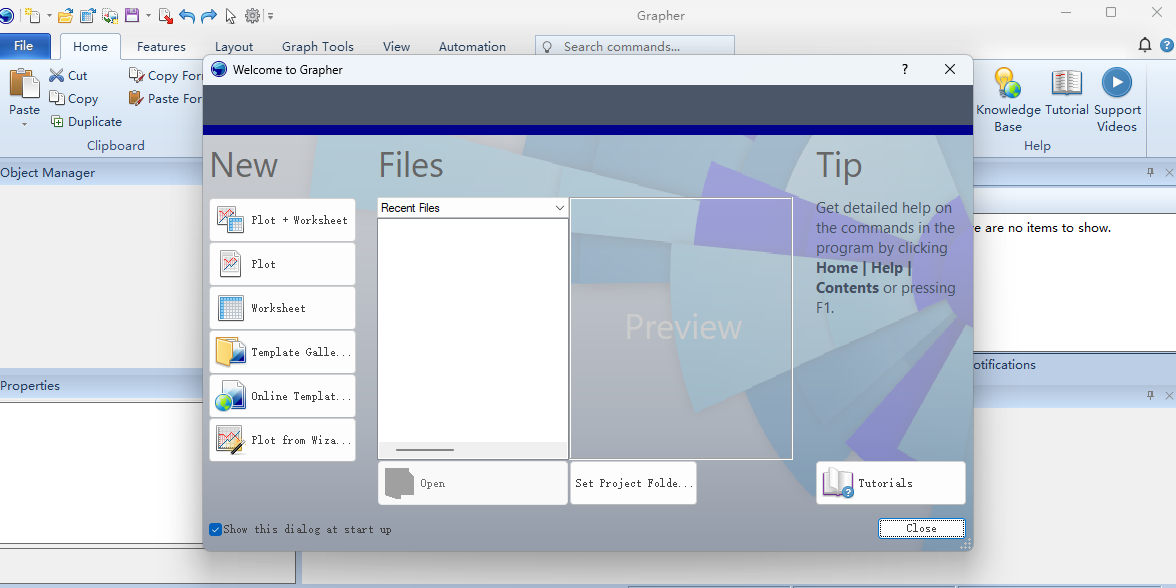Screen dimensions: 1176x588
Task: Click the Properties panel title
Action: pos(30,386)
